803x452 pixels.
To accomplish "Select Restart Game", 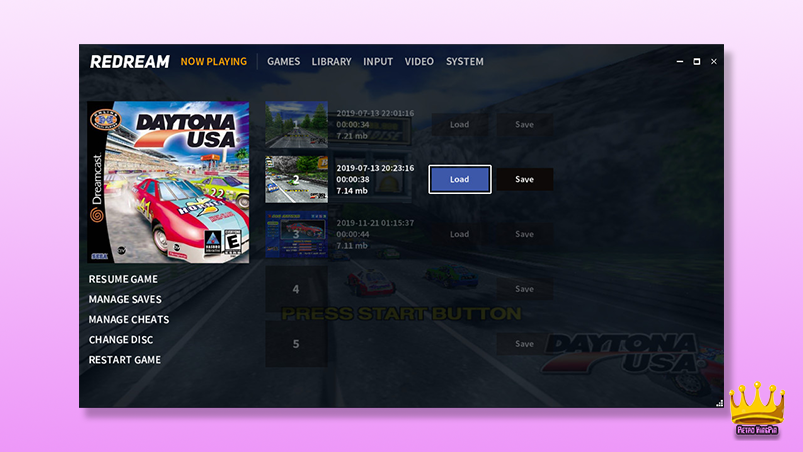I will 124,360.
